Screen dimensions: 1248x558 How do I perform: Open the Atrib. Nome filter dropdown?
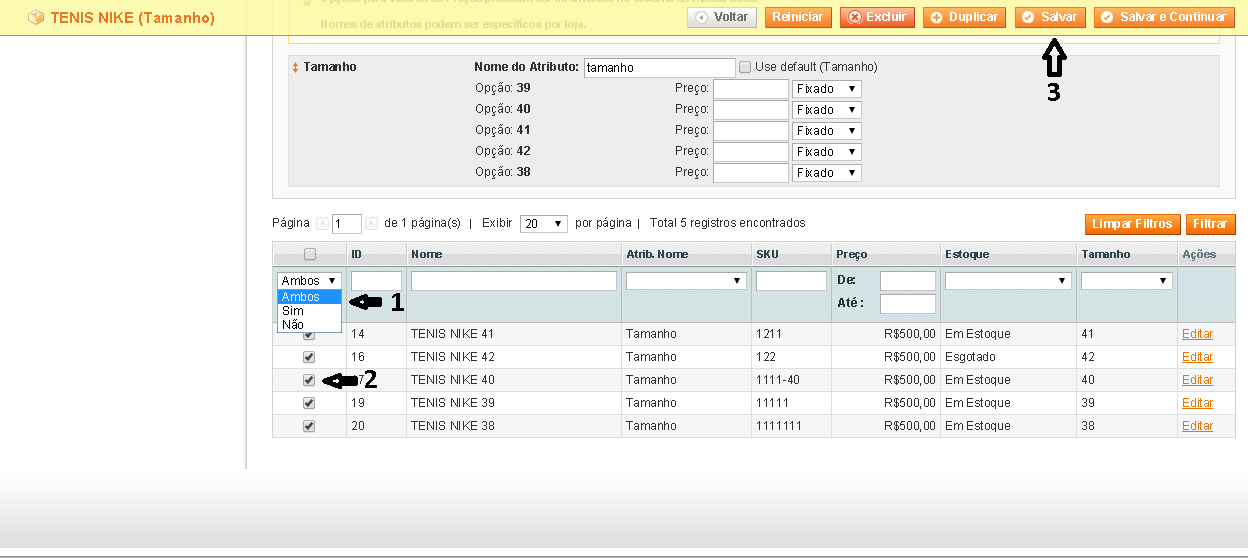pyautogui.click(x=686, y=282)
